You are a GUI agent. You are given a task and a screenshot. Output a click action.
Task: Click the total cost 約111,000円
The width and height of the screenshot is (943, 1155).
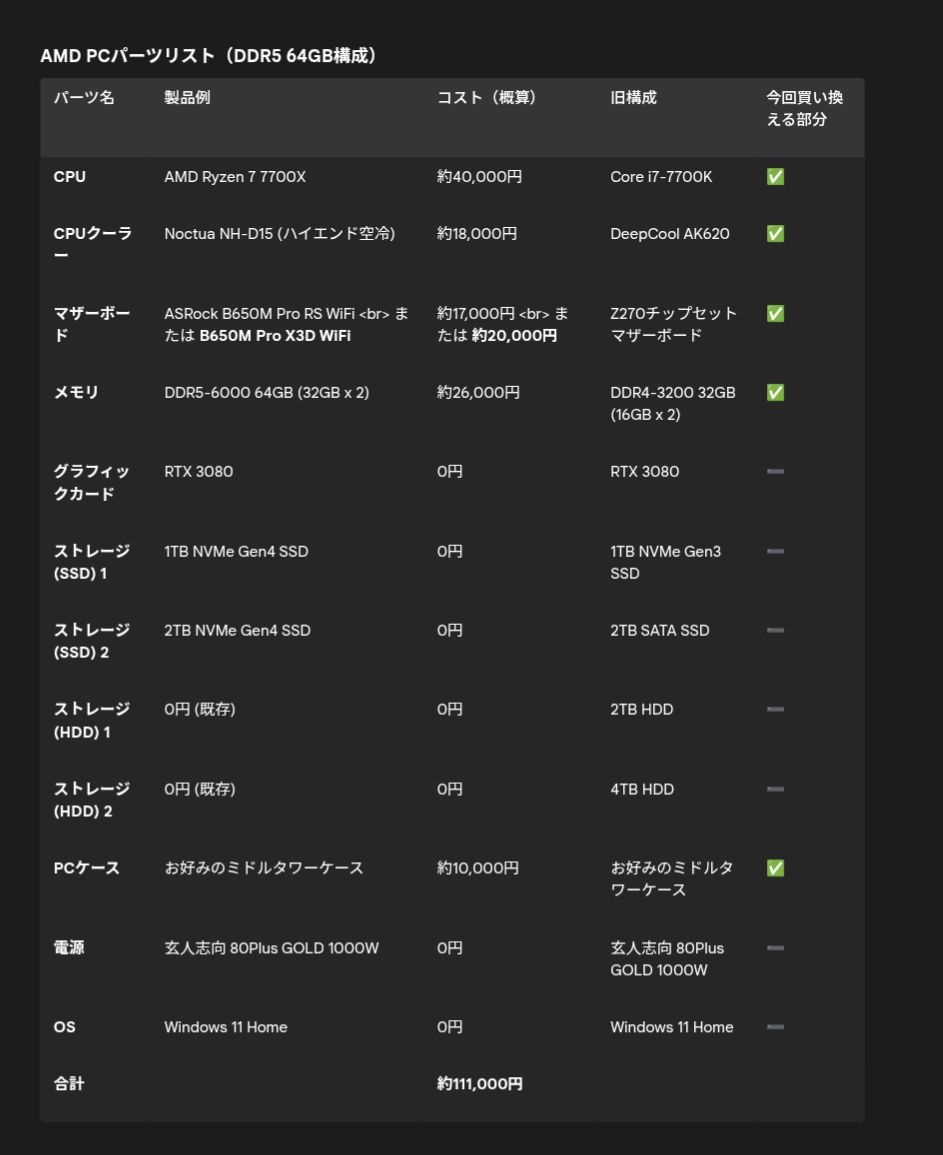click(x=479, y=1084)
